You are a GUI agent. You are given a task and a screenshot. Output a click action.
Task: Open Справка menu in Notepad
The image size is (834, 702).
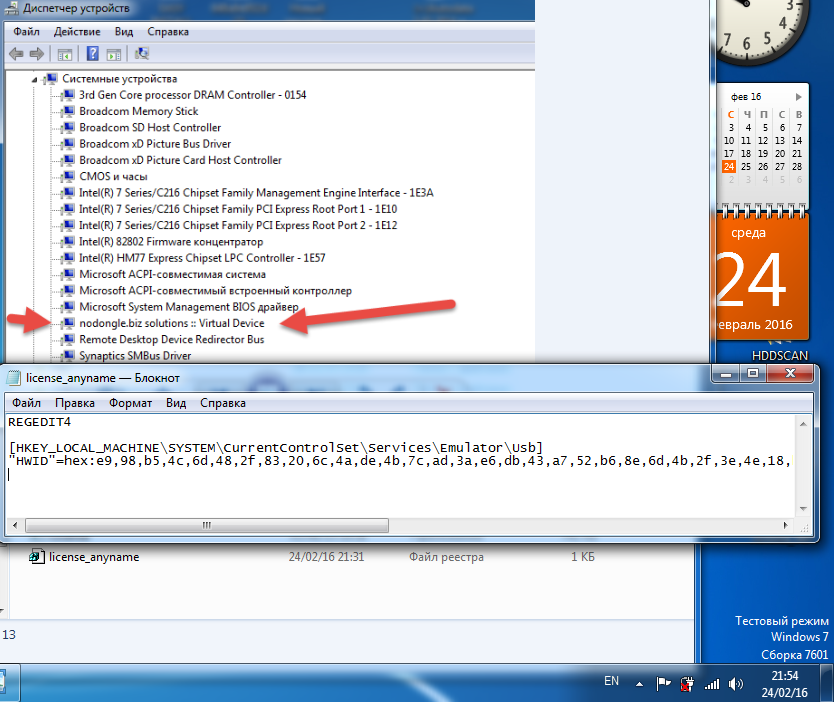pyautogui.click(x=223, y=403)
